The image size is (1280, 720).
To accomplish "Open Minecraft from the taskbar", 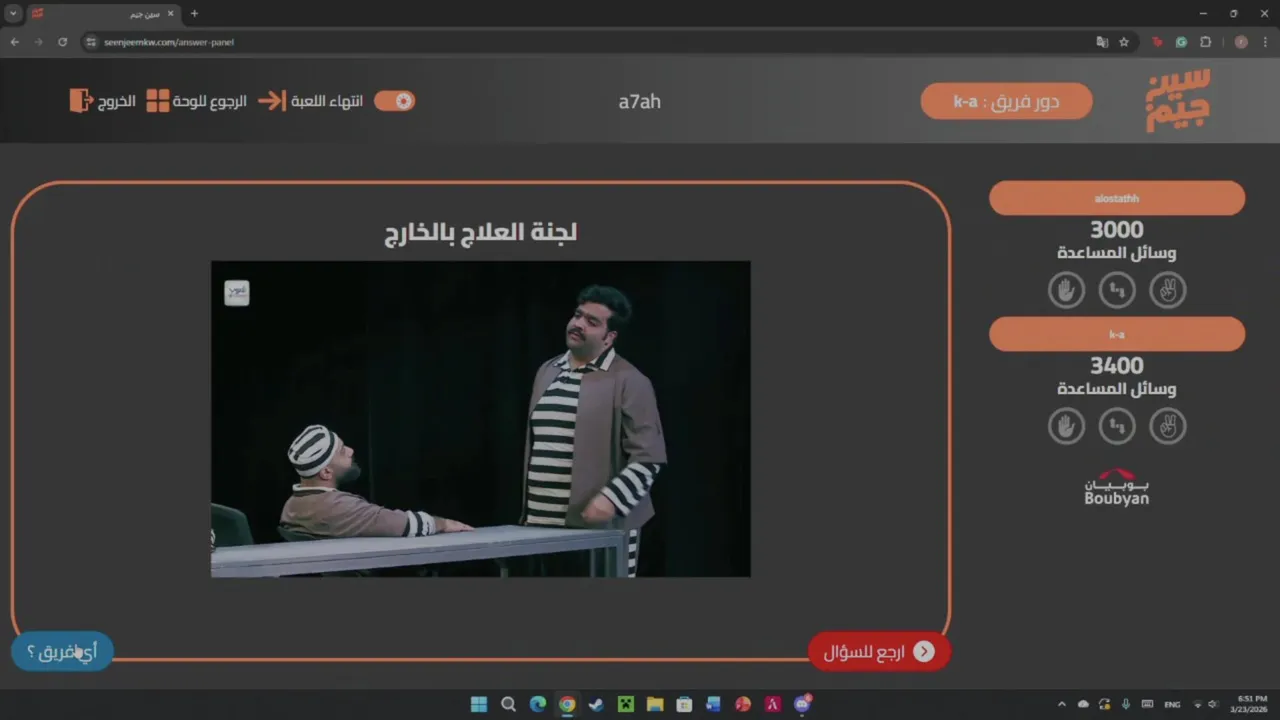I will pos(626,704).
